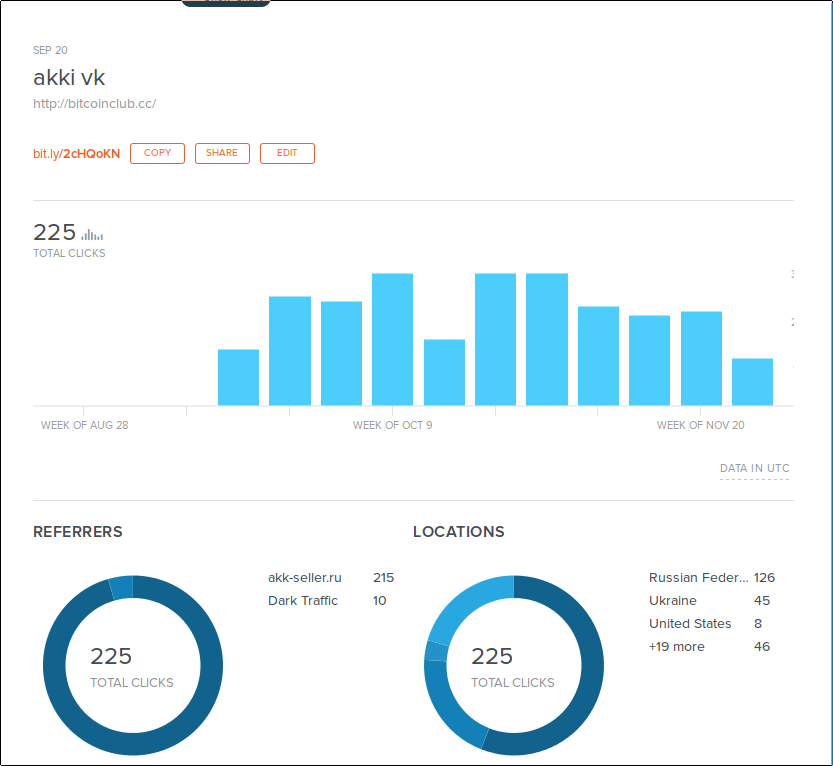
Task: Select the Russian Feder... location row
Action: [712, 578]
